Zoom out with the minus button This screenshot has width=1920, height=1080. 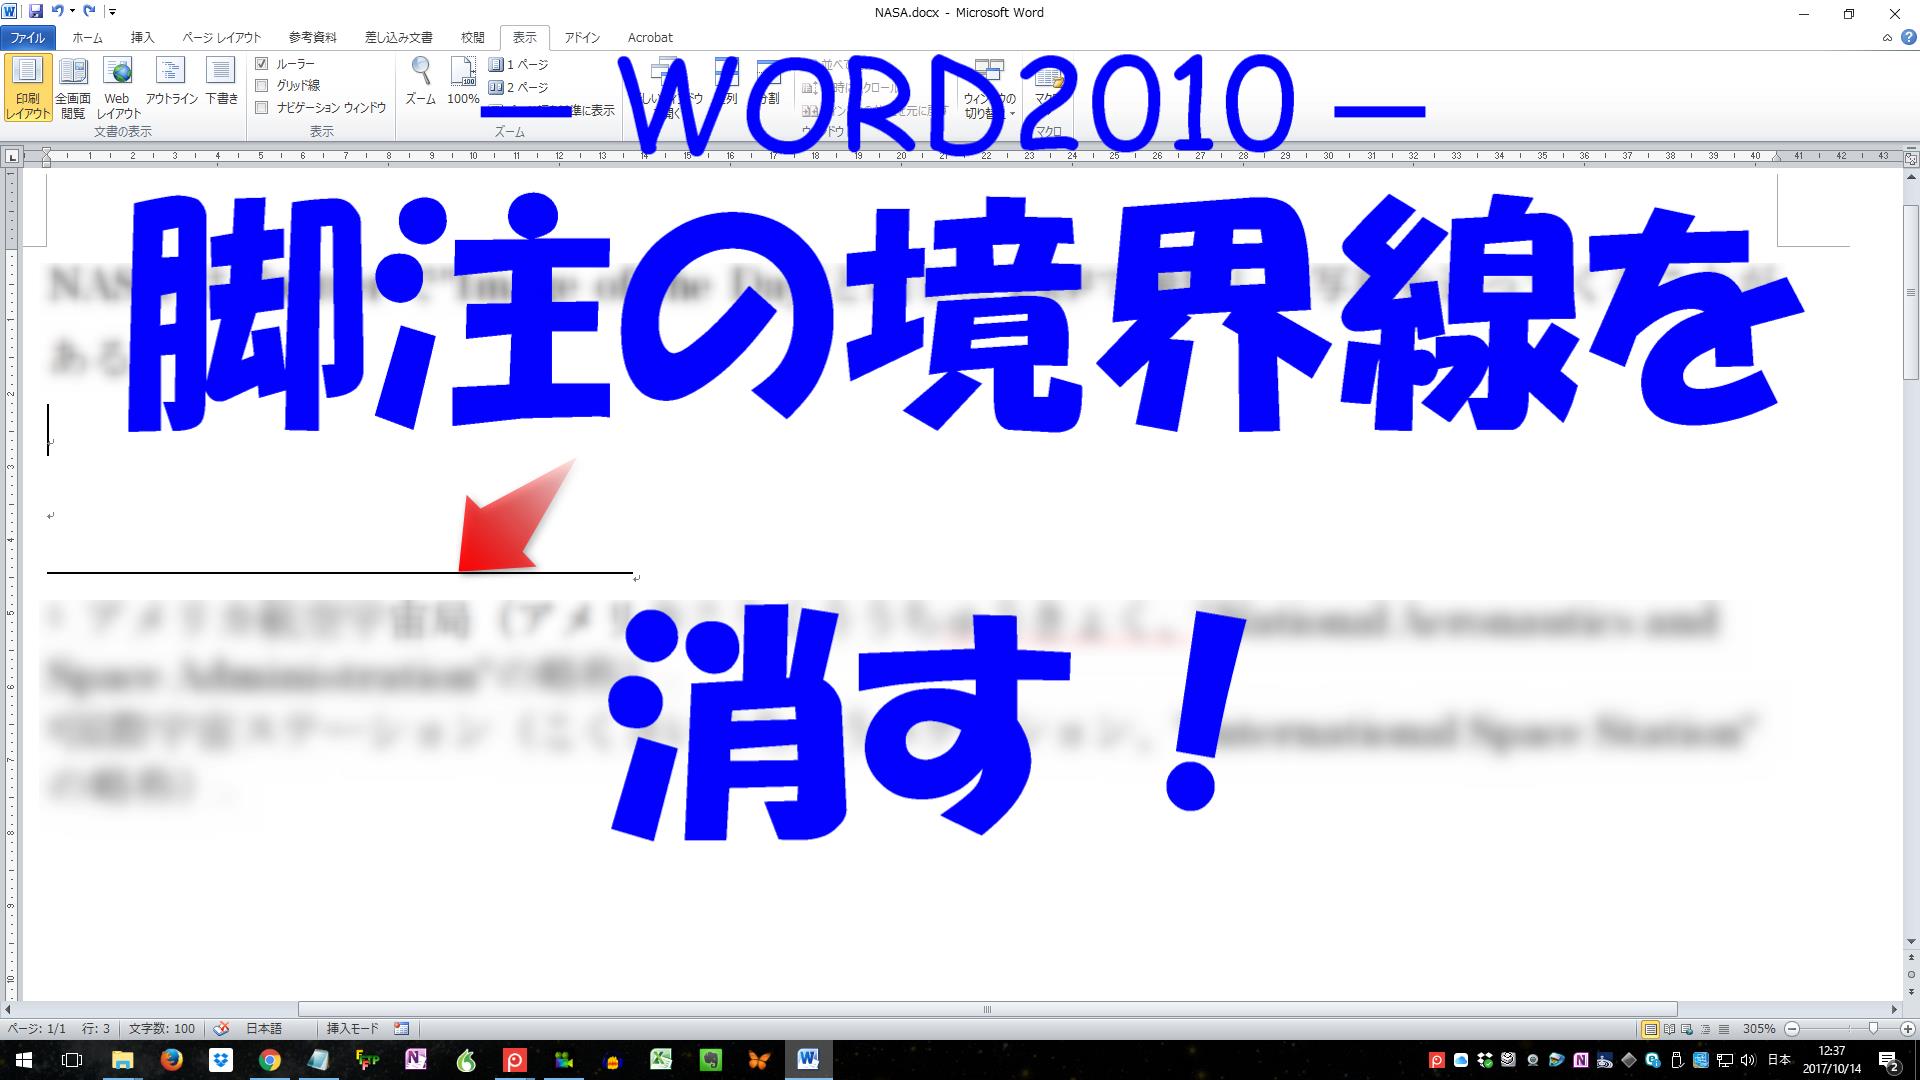tap(1792, 1028)
